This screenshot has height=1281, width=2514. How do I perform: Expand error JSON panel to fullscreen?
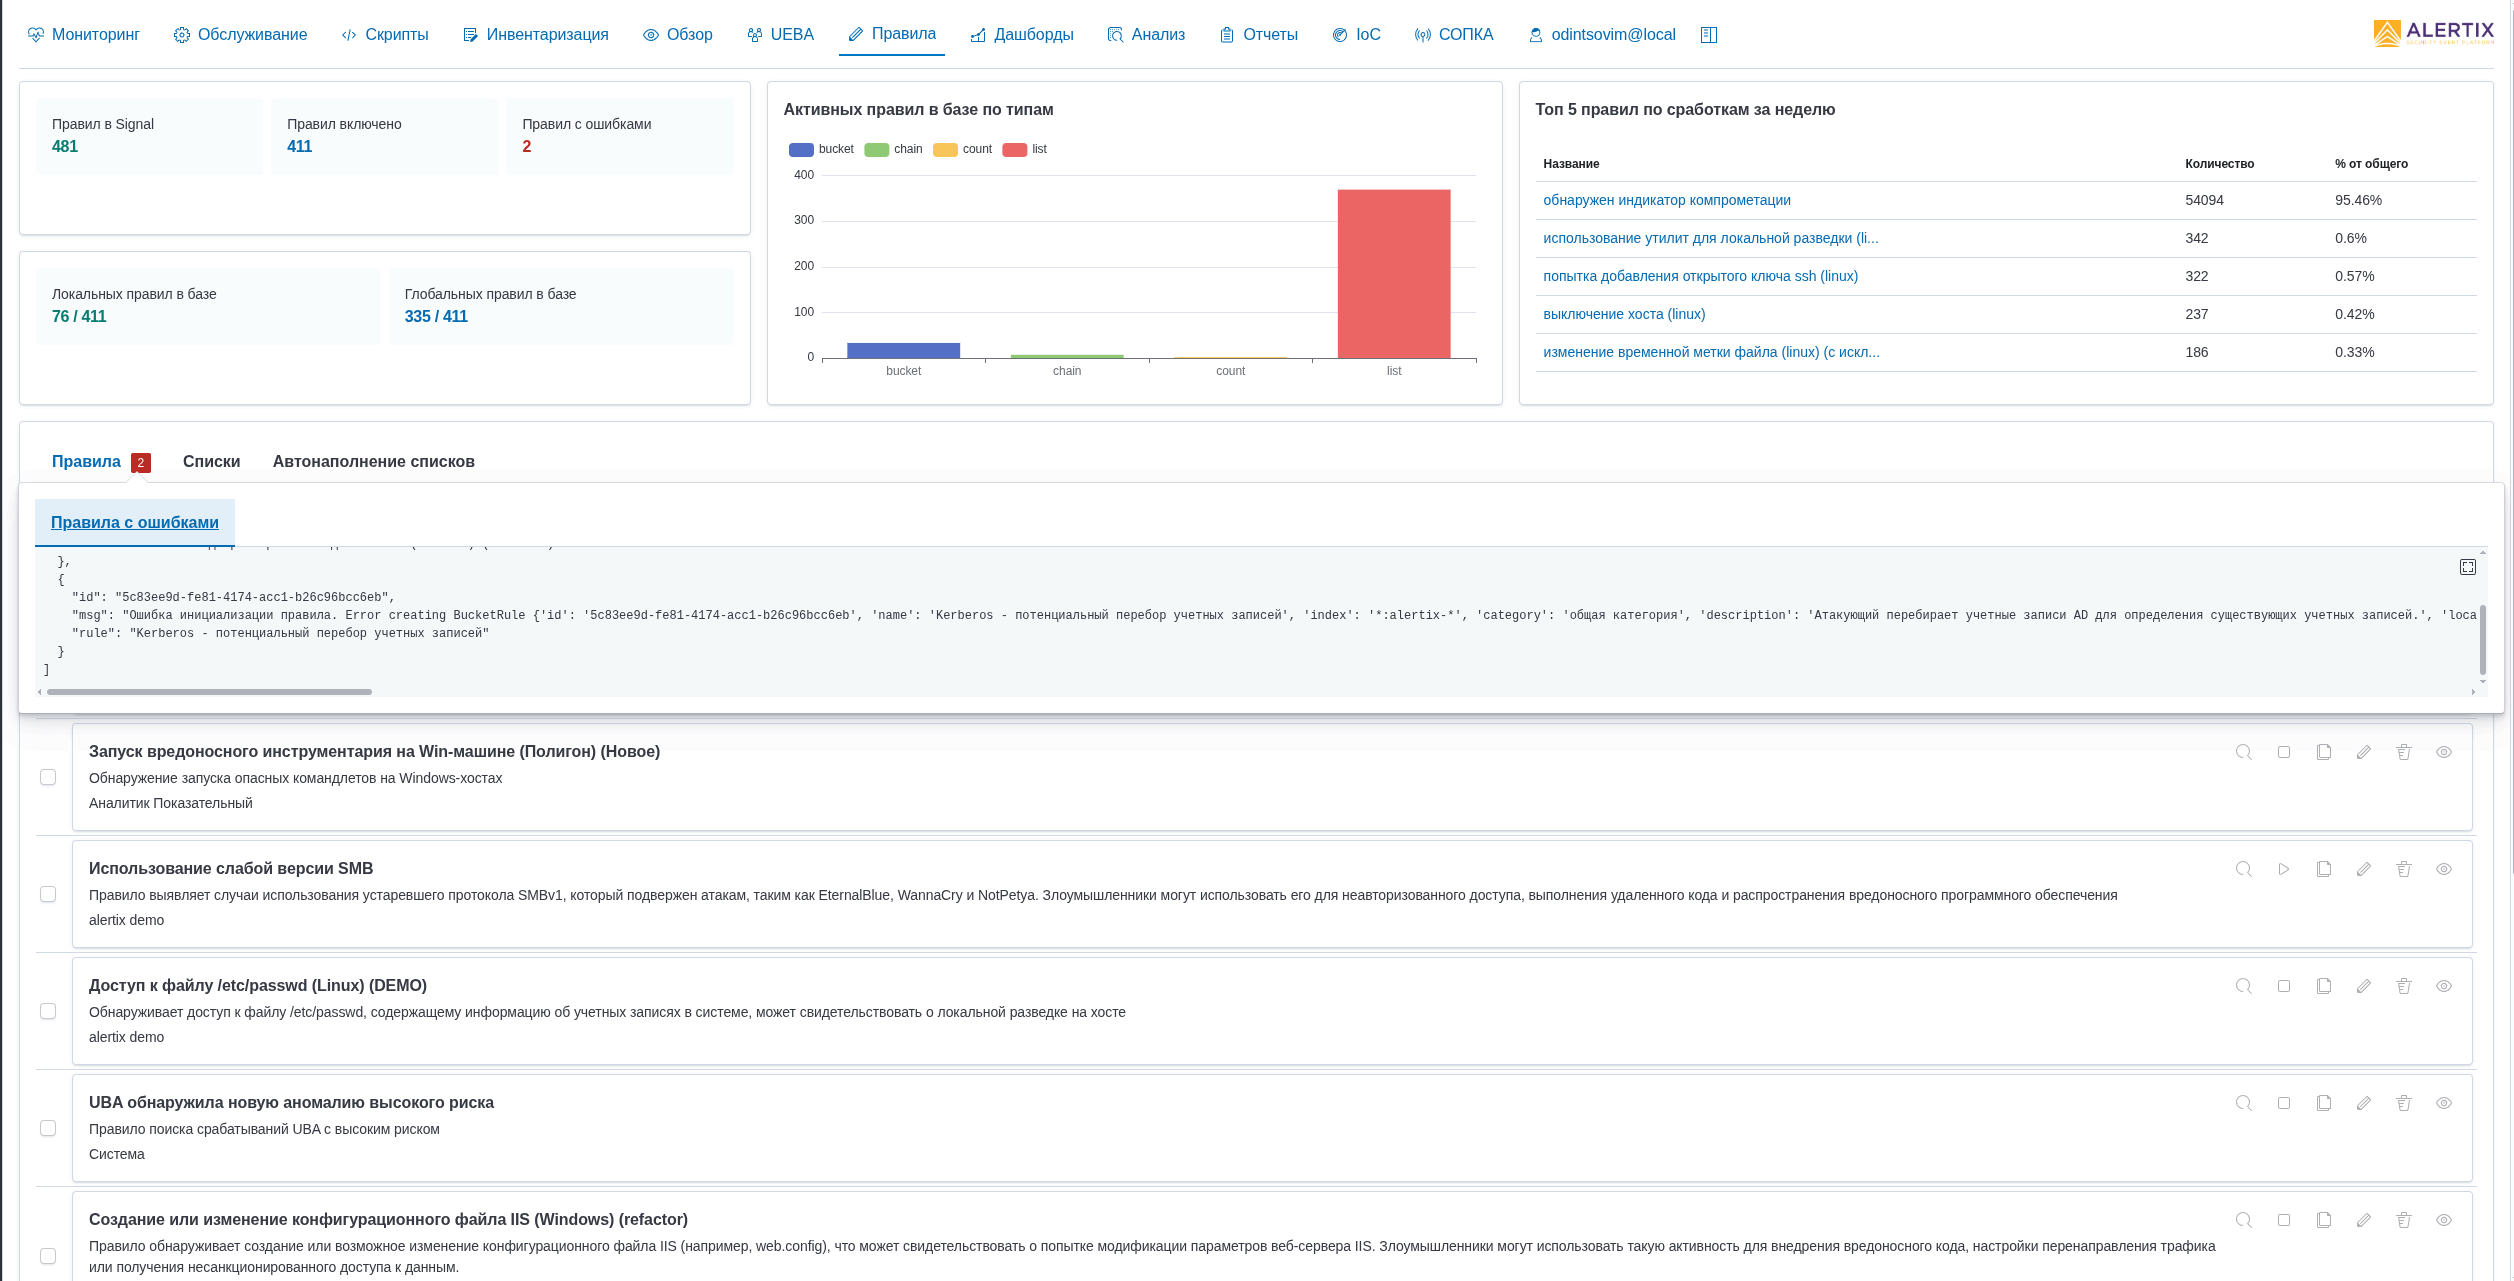point(2467,567)
